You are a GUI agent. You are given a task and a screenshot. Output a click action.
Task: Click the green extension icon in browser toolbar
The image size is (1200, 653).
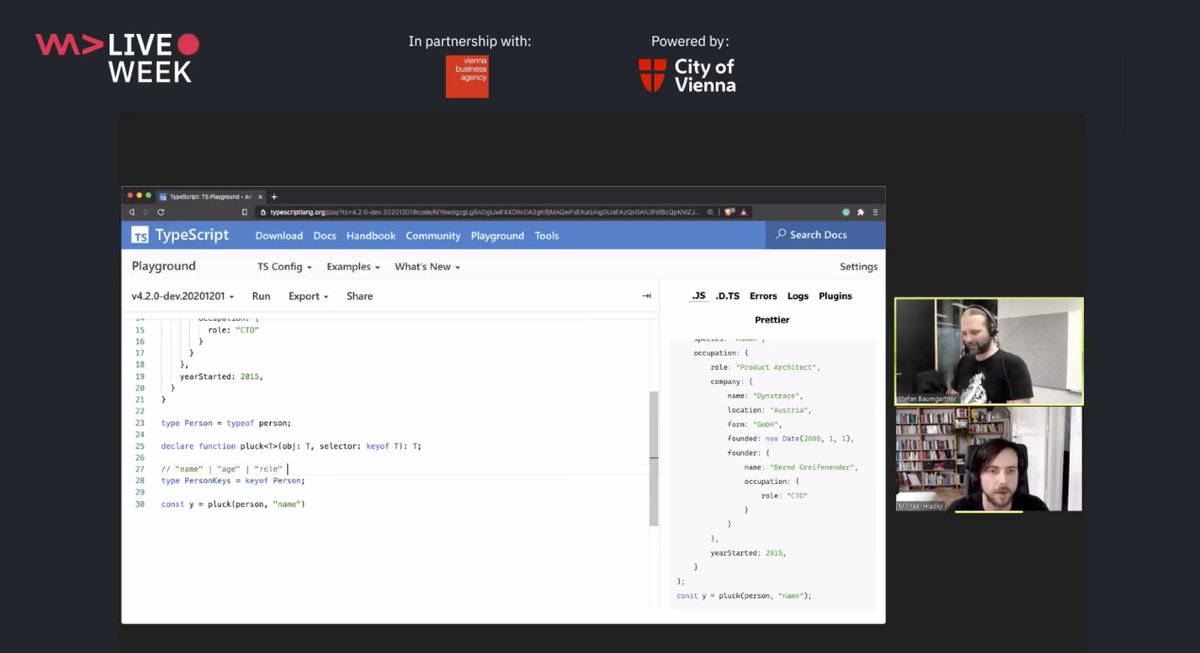point(846,212)
